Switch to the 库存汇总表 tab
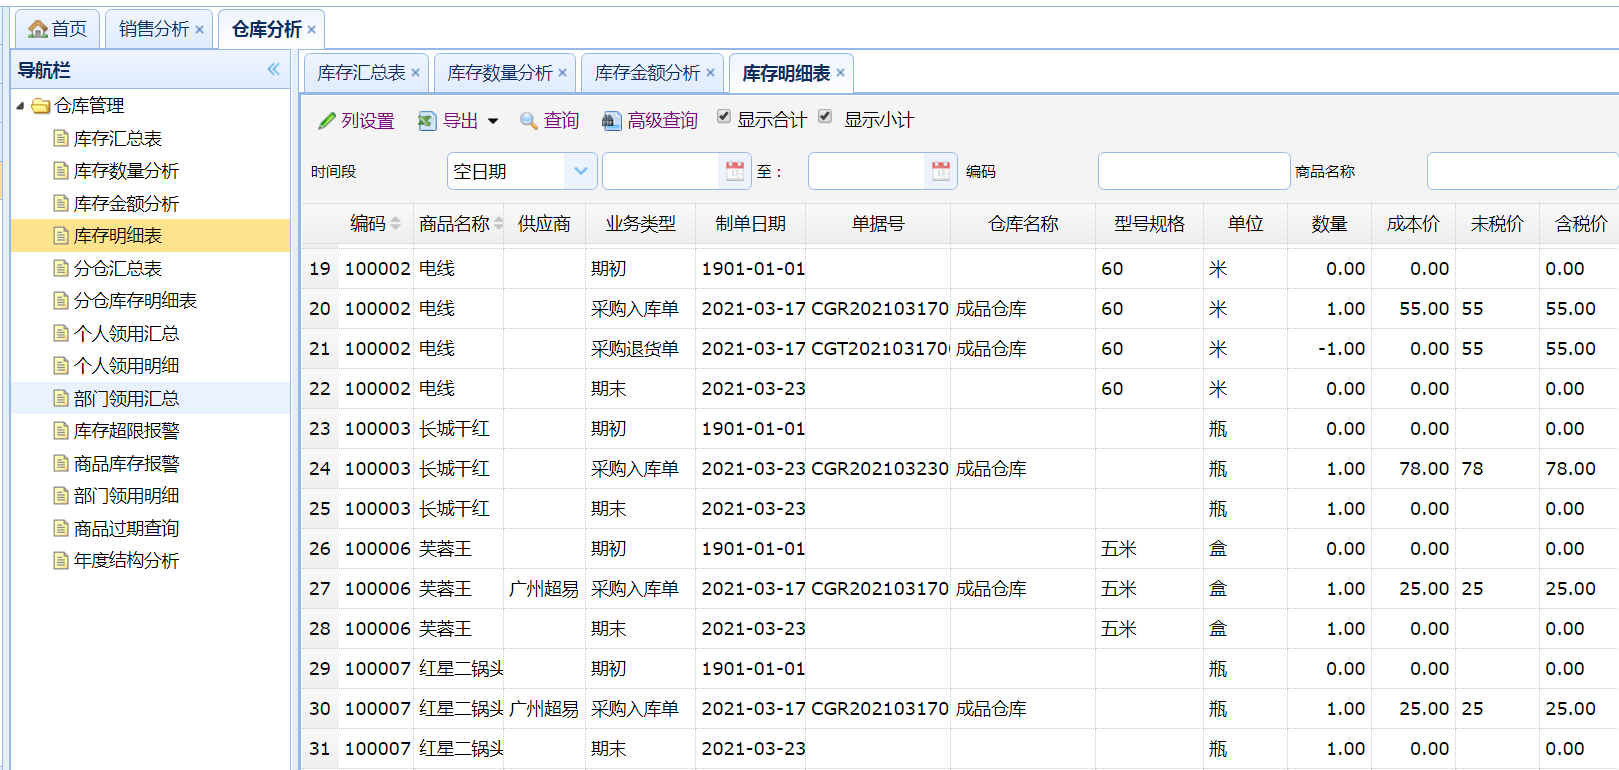The height and width of the screenshot is (770, 1619). point(361,73)
